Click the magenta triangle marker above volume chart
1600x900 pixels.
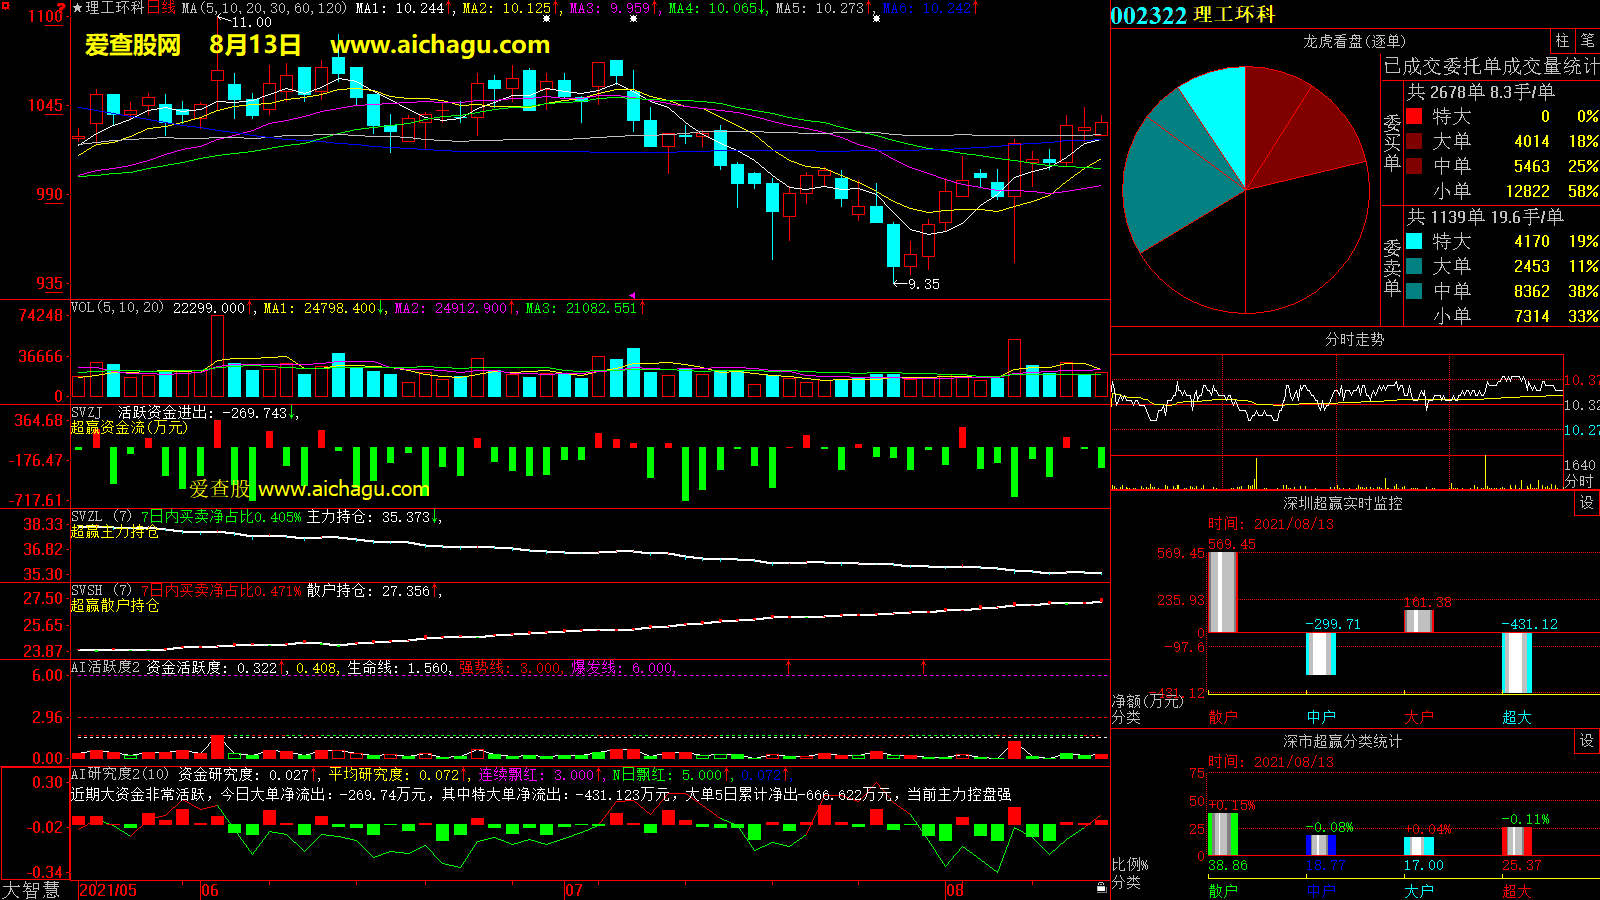(x=632, y=296)
